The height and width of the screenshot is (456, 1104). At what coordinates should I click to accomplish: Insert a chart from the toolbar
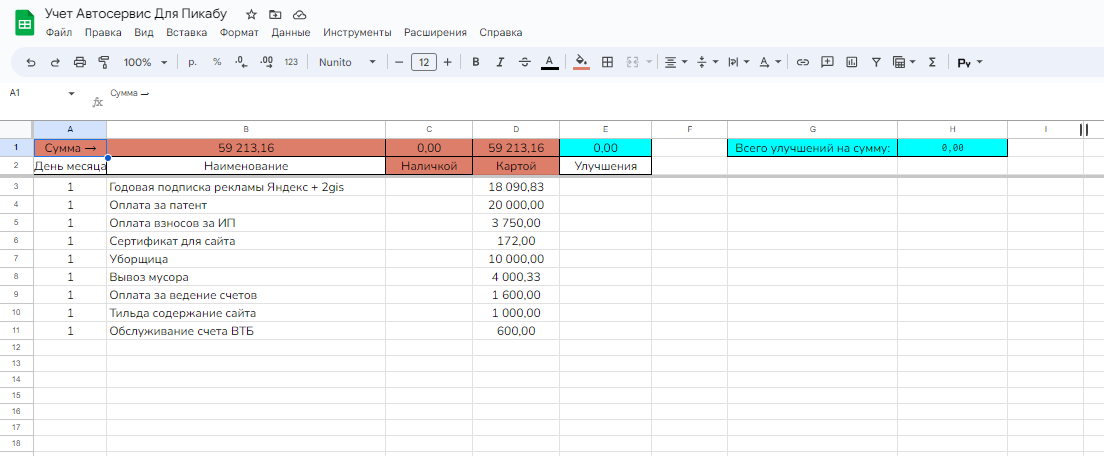(852, 62)
